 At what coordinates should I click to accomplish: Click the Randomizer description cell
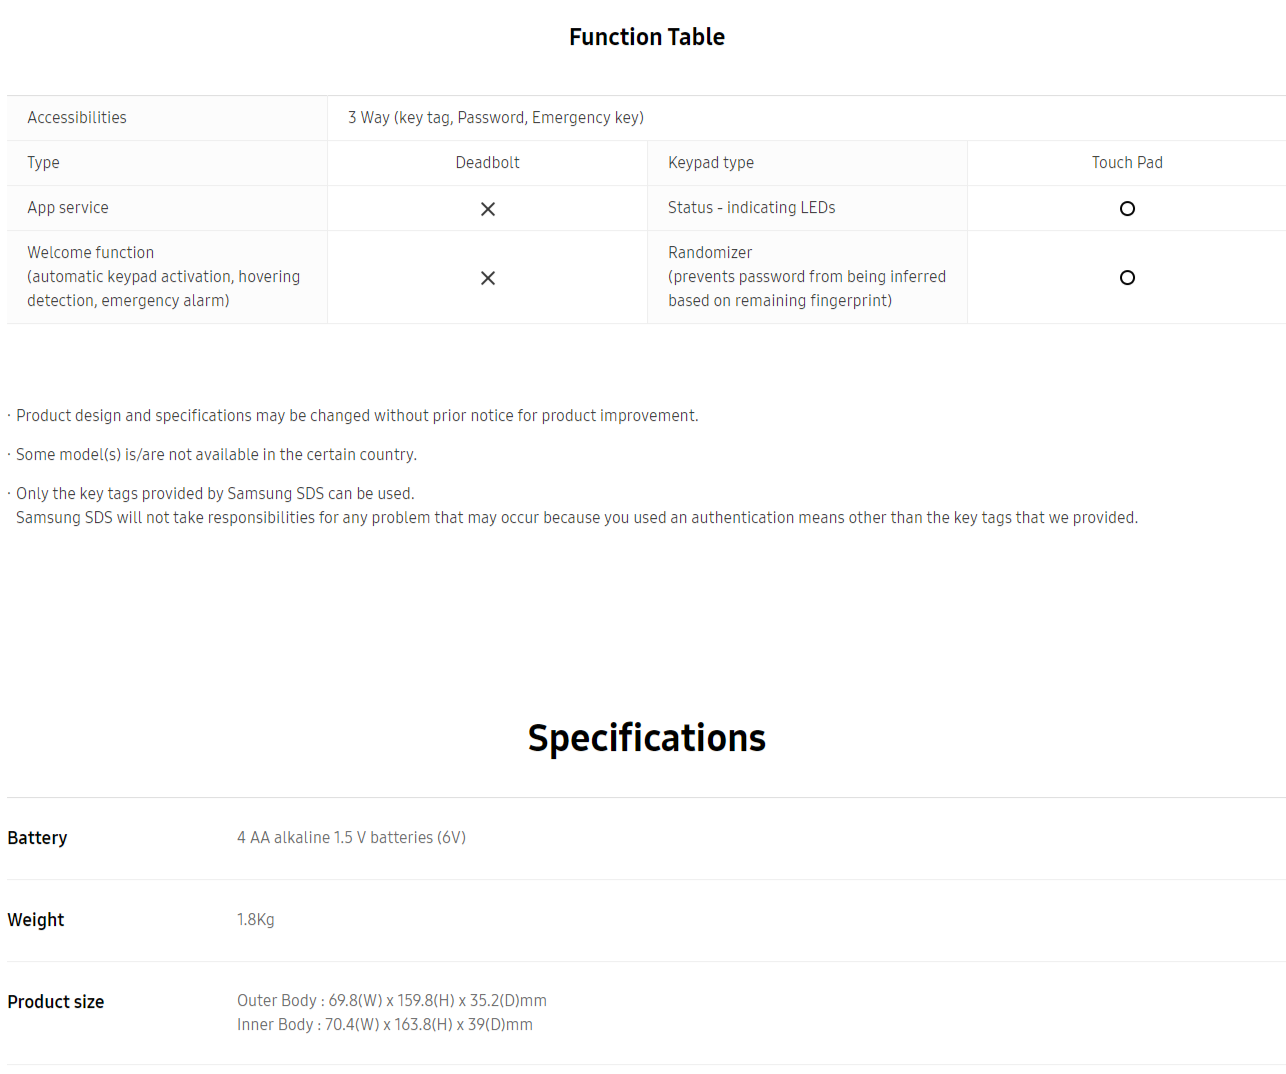coord(807,277)
